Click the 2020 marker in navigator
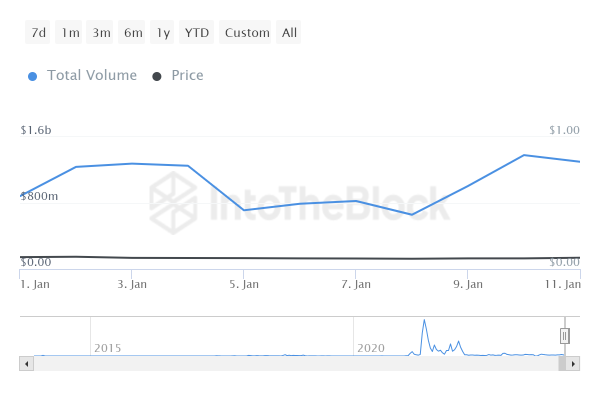Image resolution: width=600 pixels, height=400 pixels. point(371,348)
